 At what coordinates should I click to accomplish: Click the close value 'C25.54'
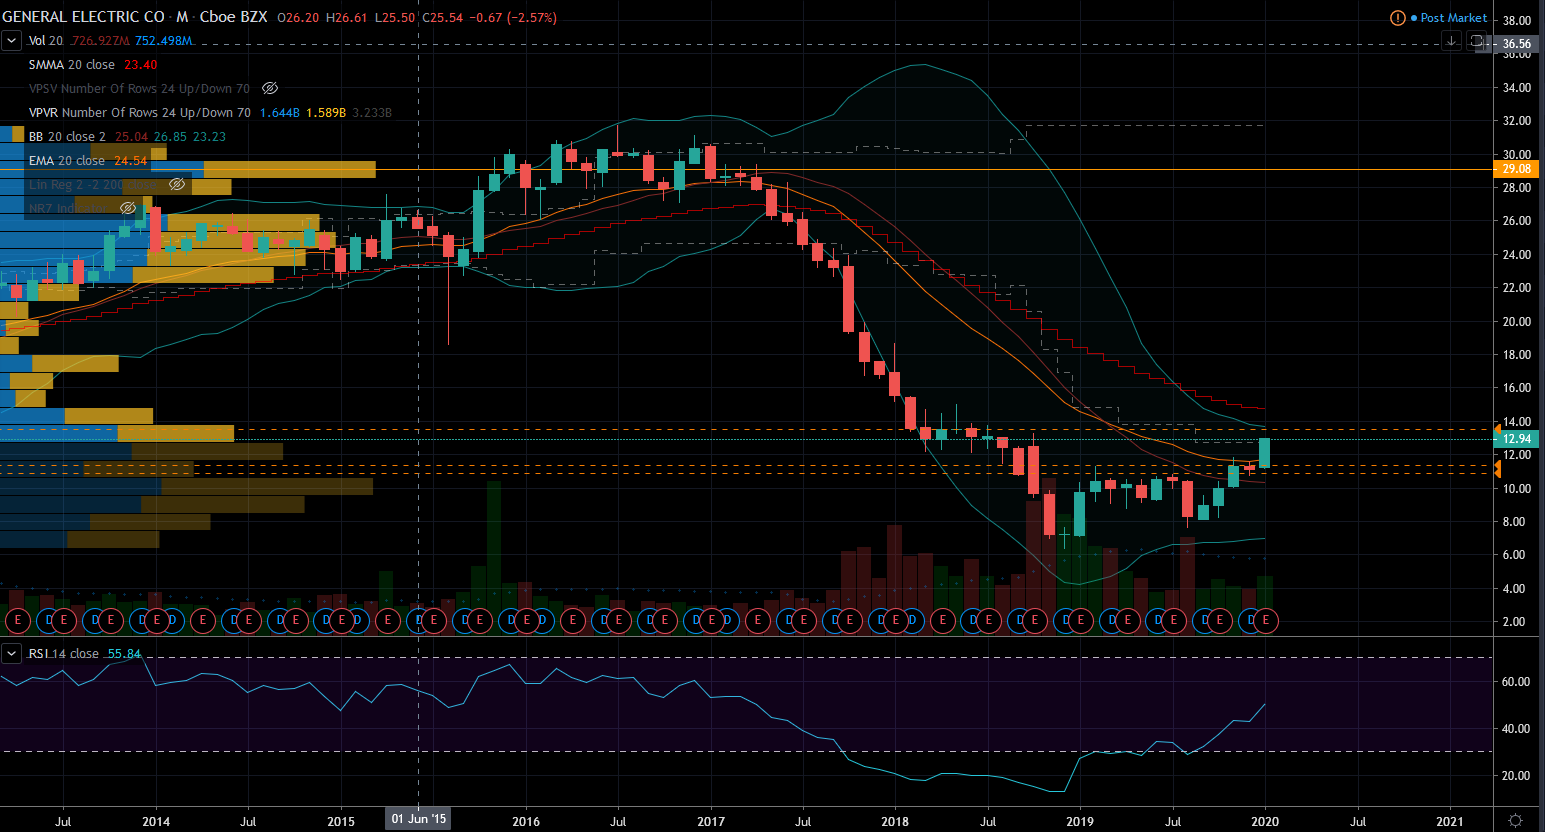point(443,18)
